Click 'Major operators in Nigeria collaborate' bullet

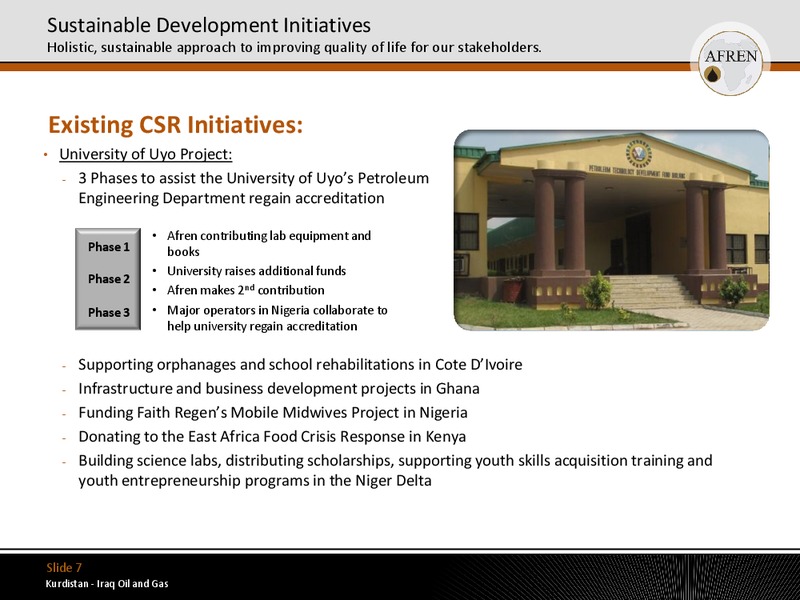(277, 318)
